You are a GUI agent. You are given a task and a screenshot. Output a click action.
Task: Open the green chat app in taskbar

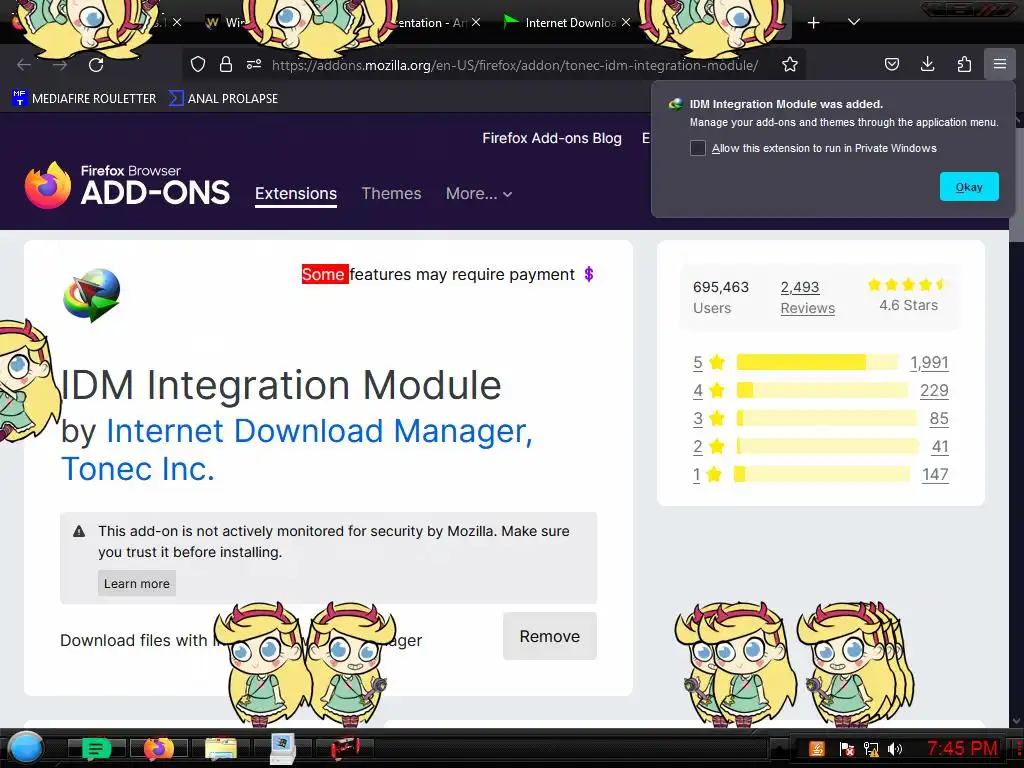96,748
